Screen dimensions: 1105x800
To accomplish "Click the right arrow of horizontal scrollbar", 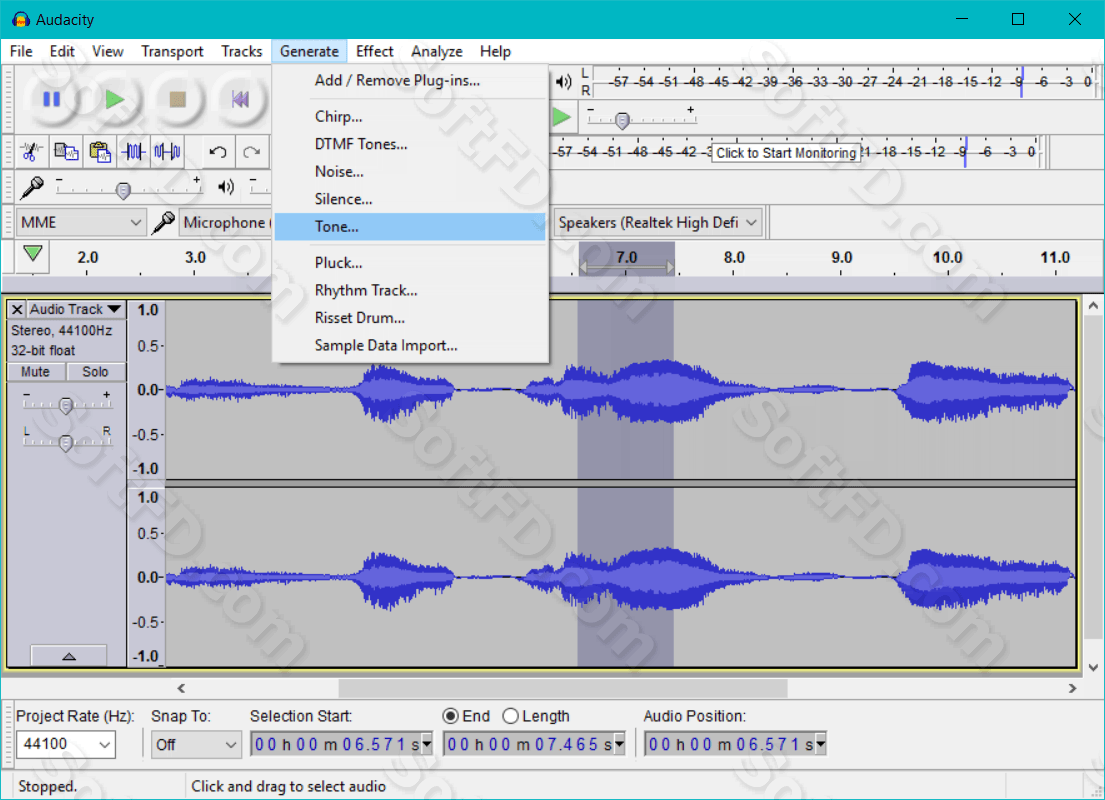I will point(1072,688).
